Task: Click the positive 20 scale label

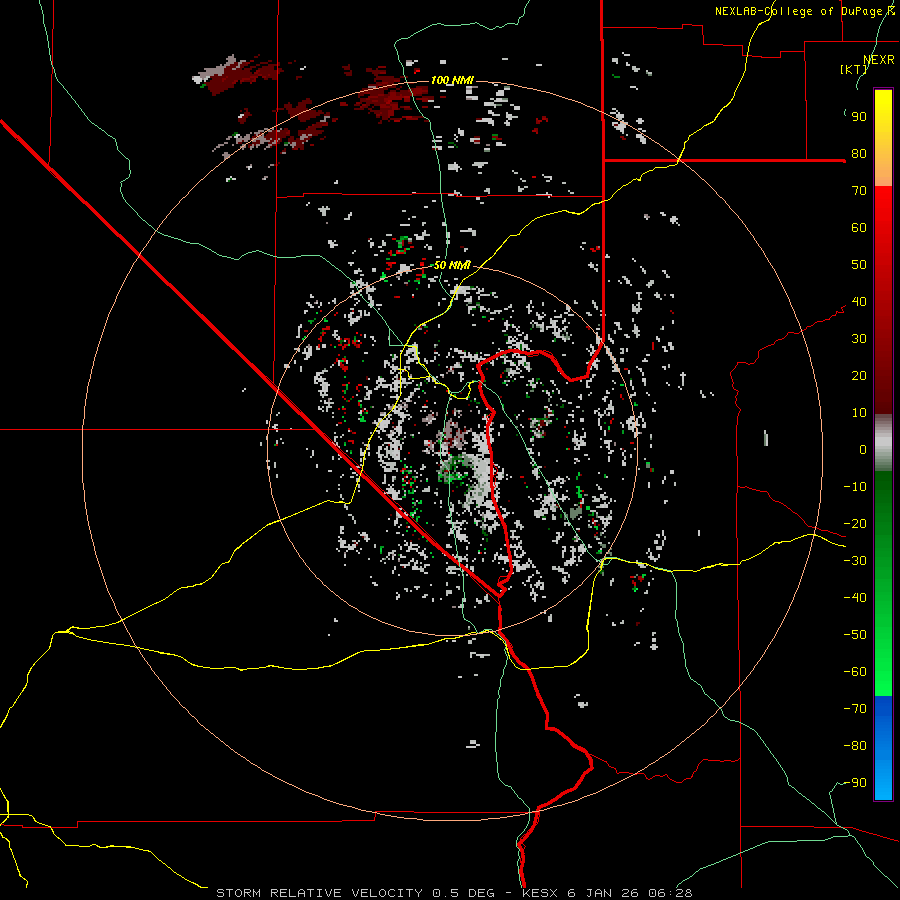Action: (x=859, y=376)
